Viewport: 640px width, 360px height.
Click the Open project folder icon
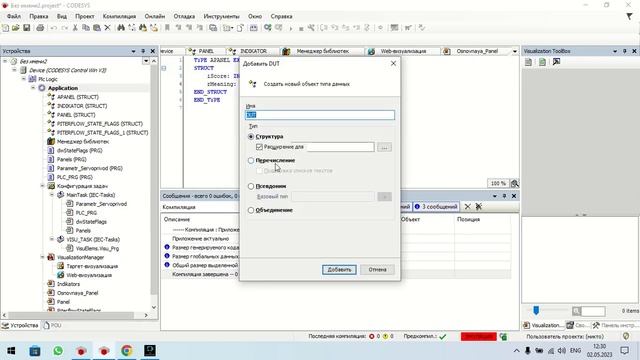pos(16,28)
